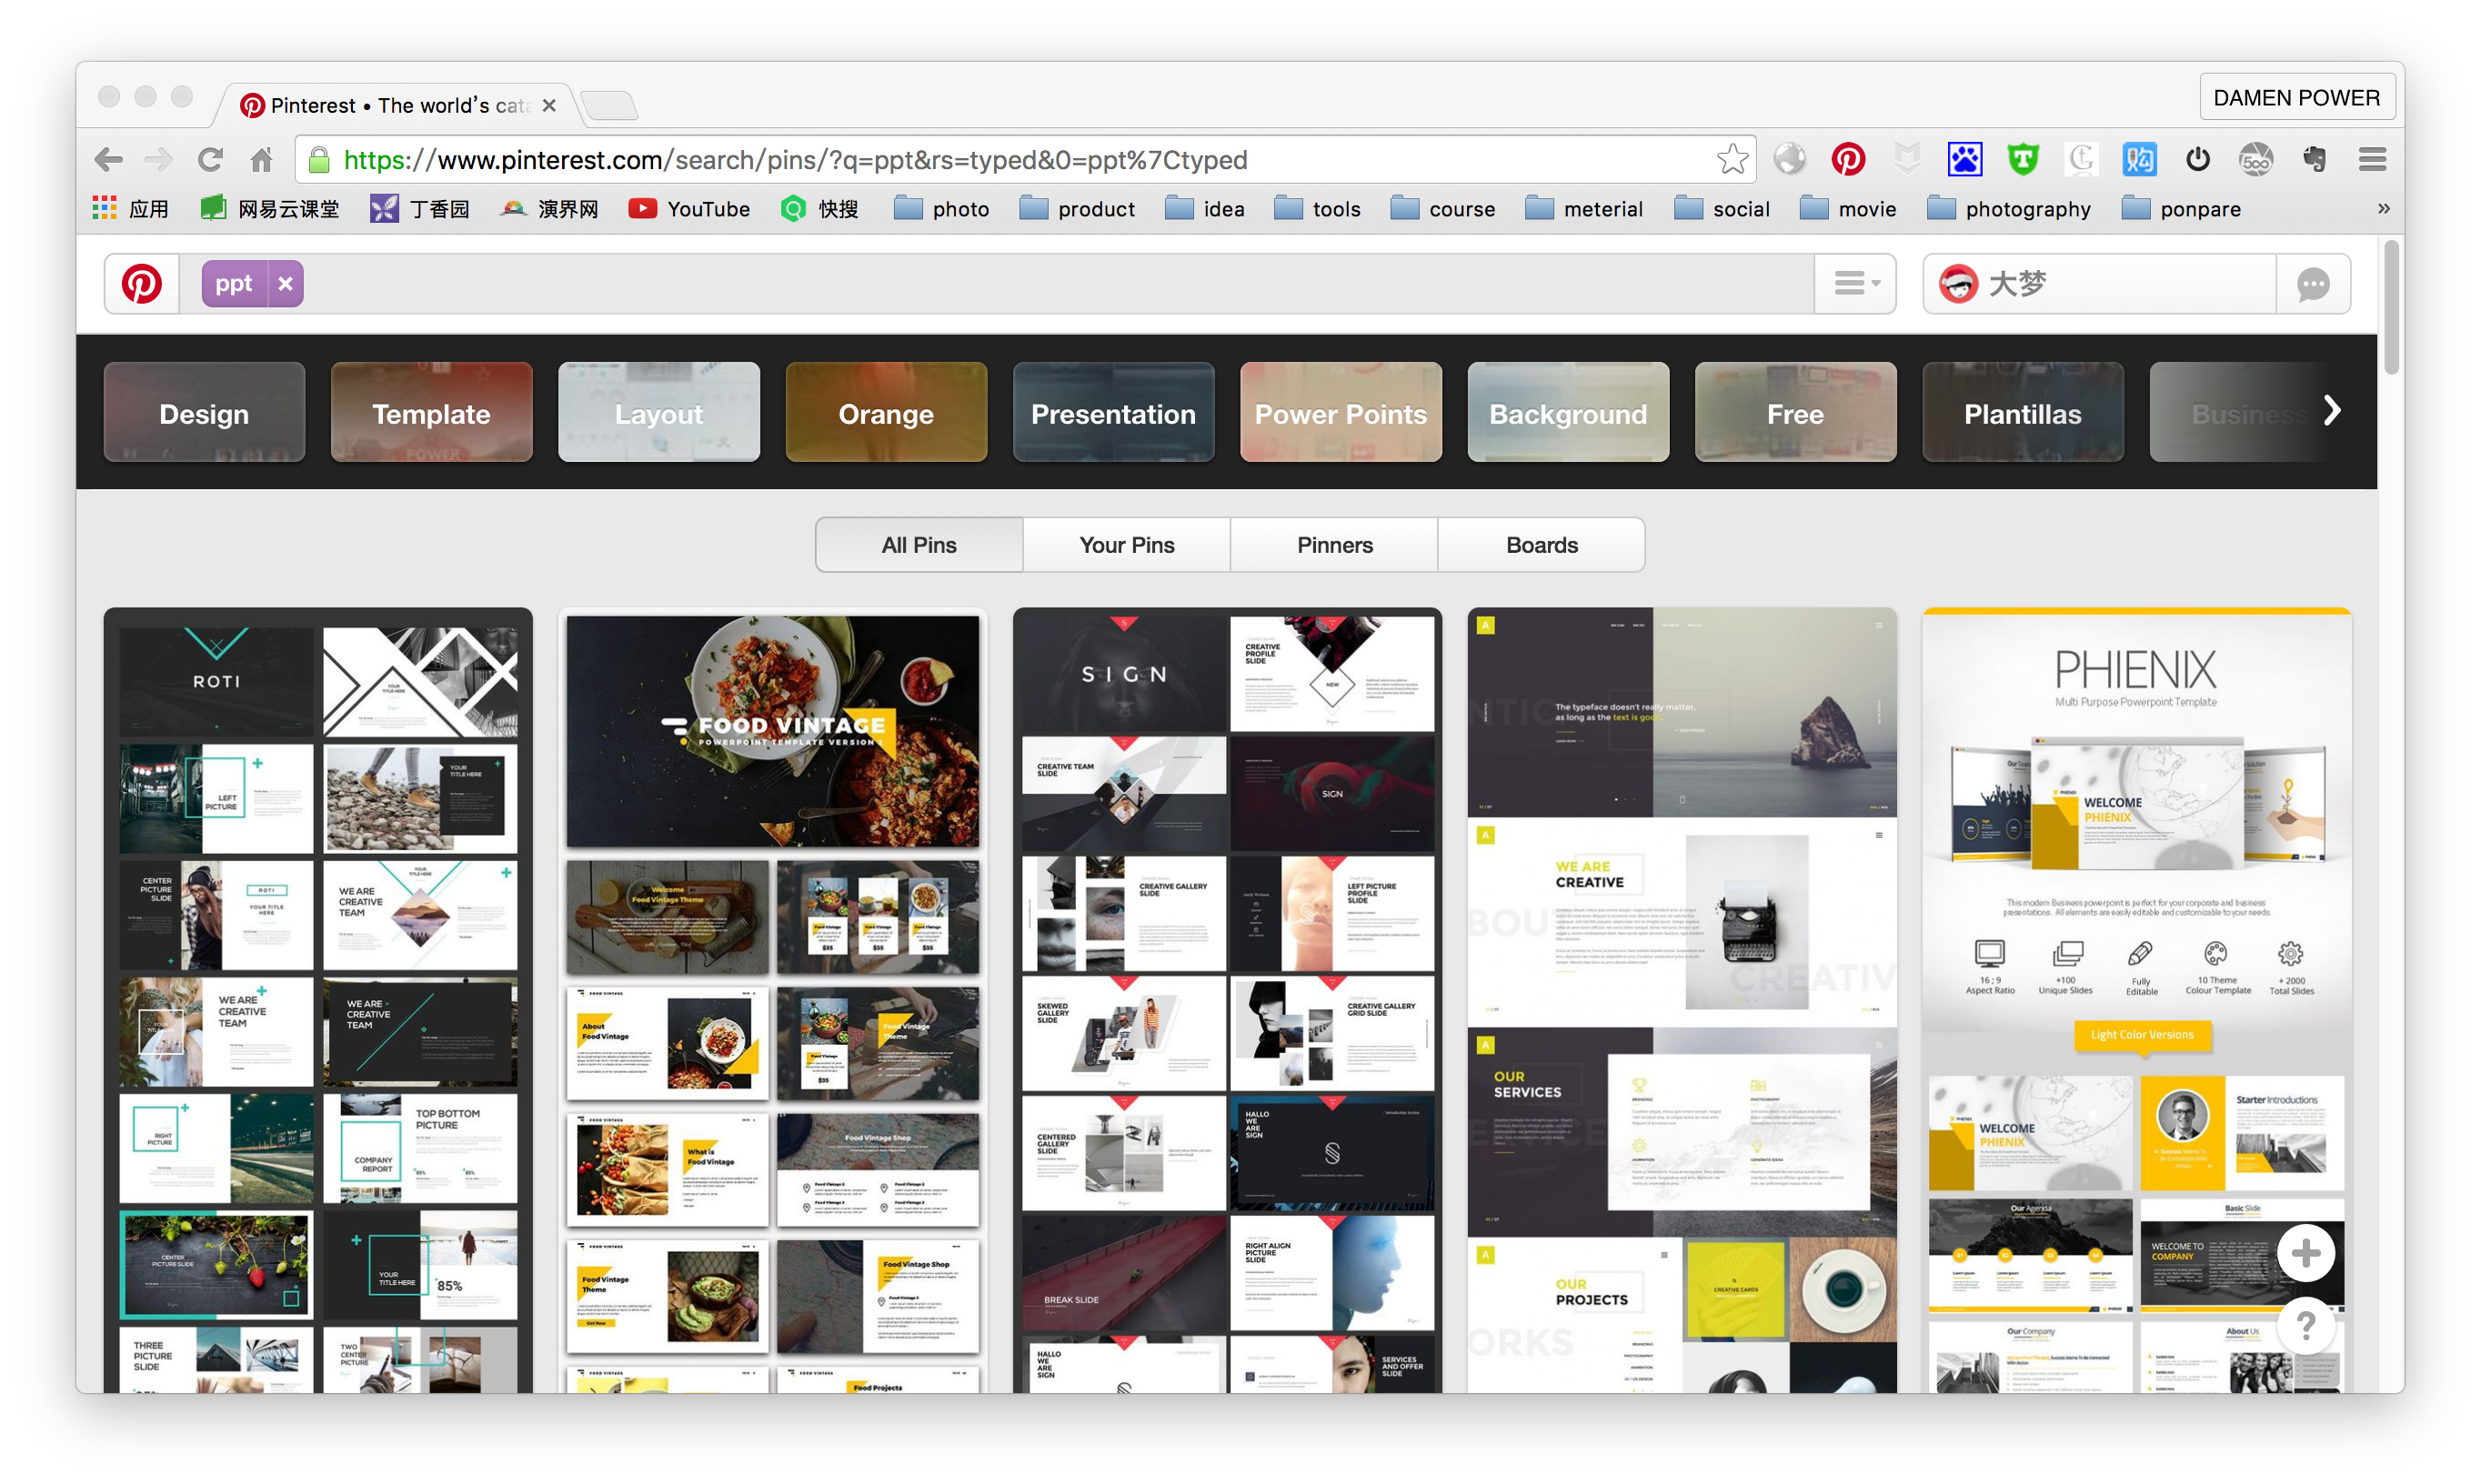2481x1484 pixels.
Task: Open the notifications speech bubble icon
Action: [2313, 284]
